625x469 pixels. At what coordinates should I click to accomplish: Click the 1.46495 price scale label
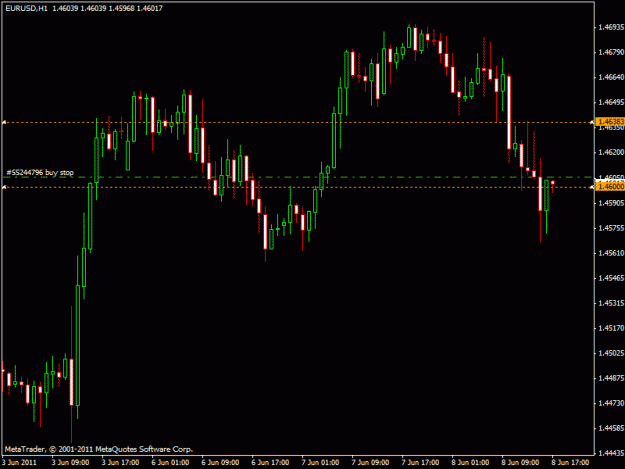pos(611,102)
